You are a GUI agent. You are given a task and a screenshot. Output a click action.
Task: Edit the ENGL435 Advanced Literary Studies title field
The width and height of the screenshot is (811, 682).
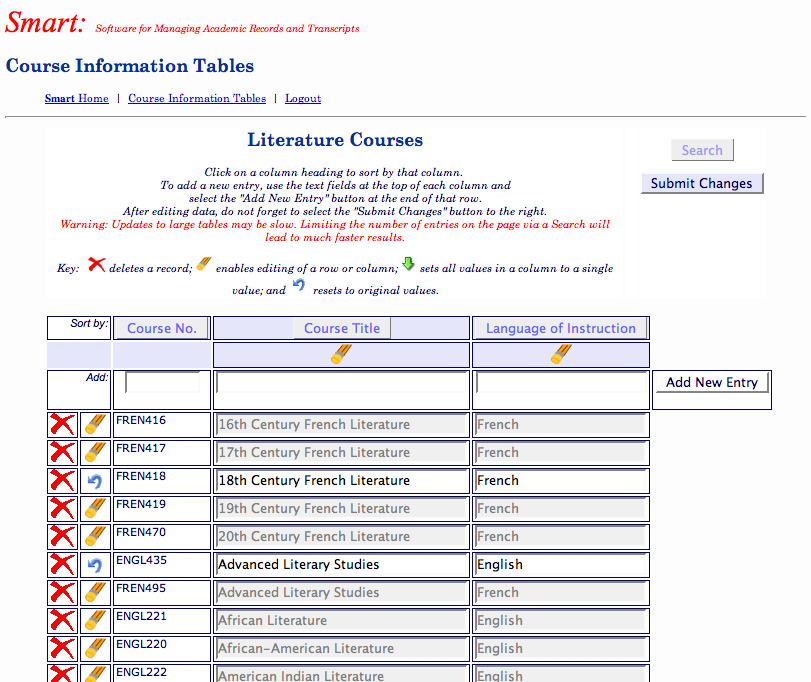(x=341, y=564)
